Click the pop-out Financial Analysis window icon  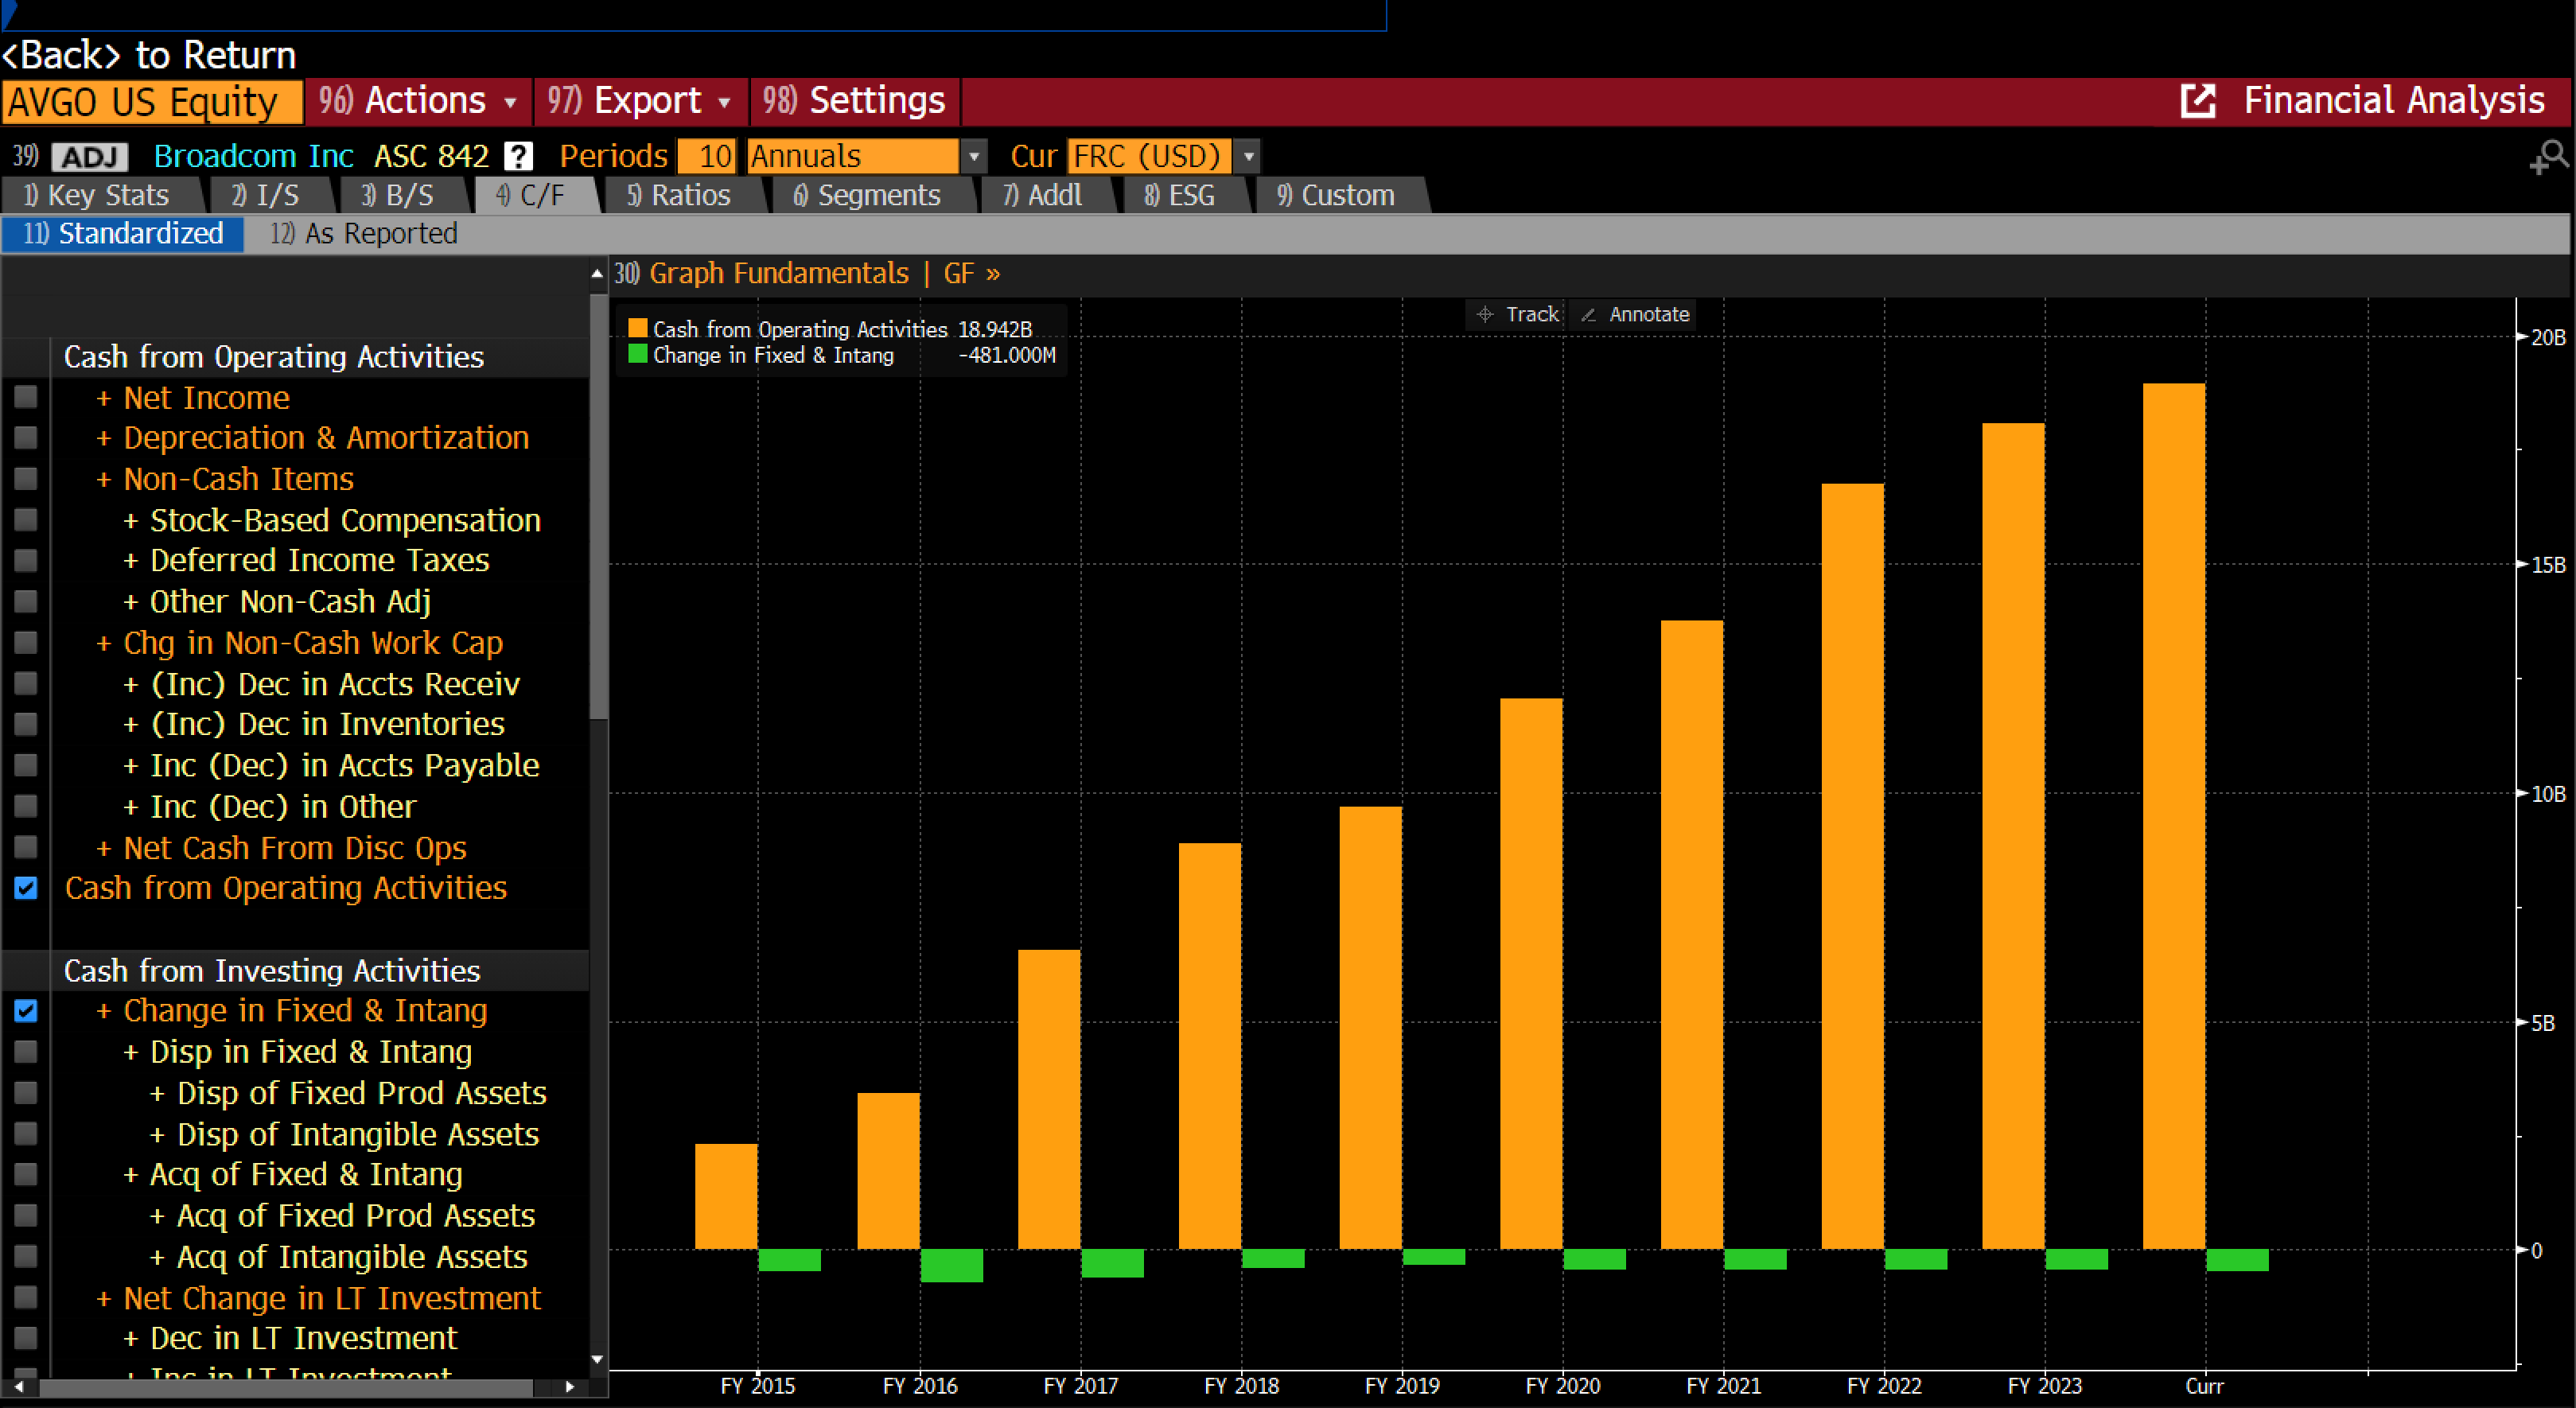click(x=2198, y=101)
